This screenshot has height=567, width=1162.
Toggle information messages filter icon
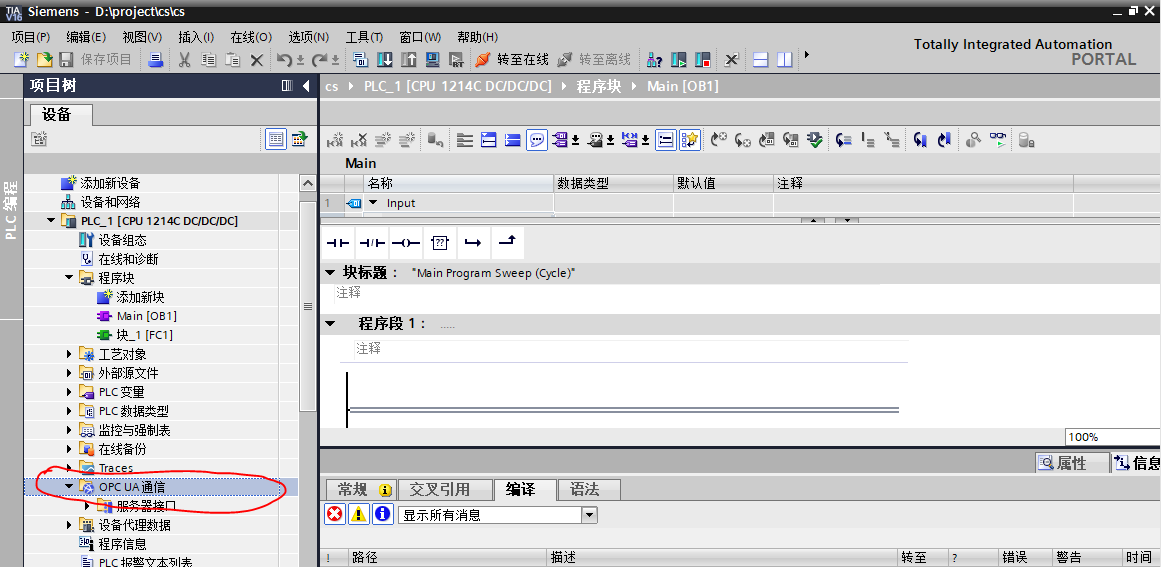coord(382,514)
